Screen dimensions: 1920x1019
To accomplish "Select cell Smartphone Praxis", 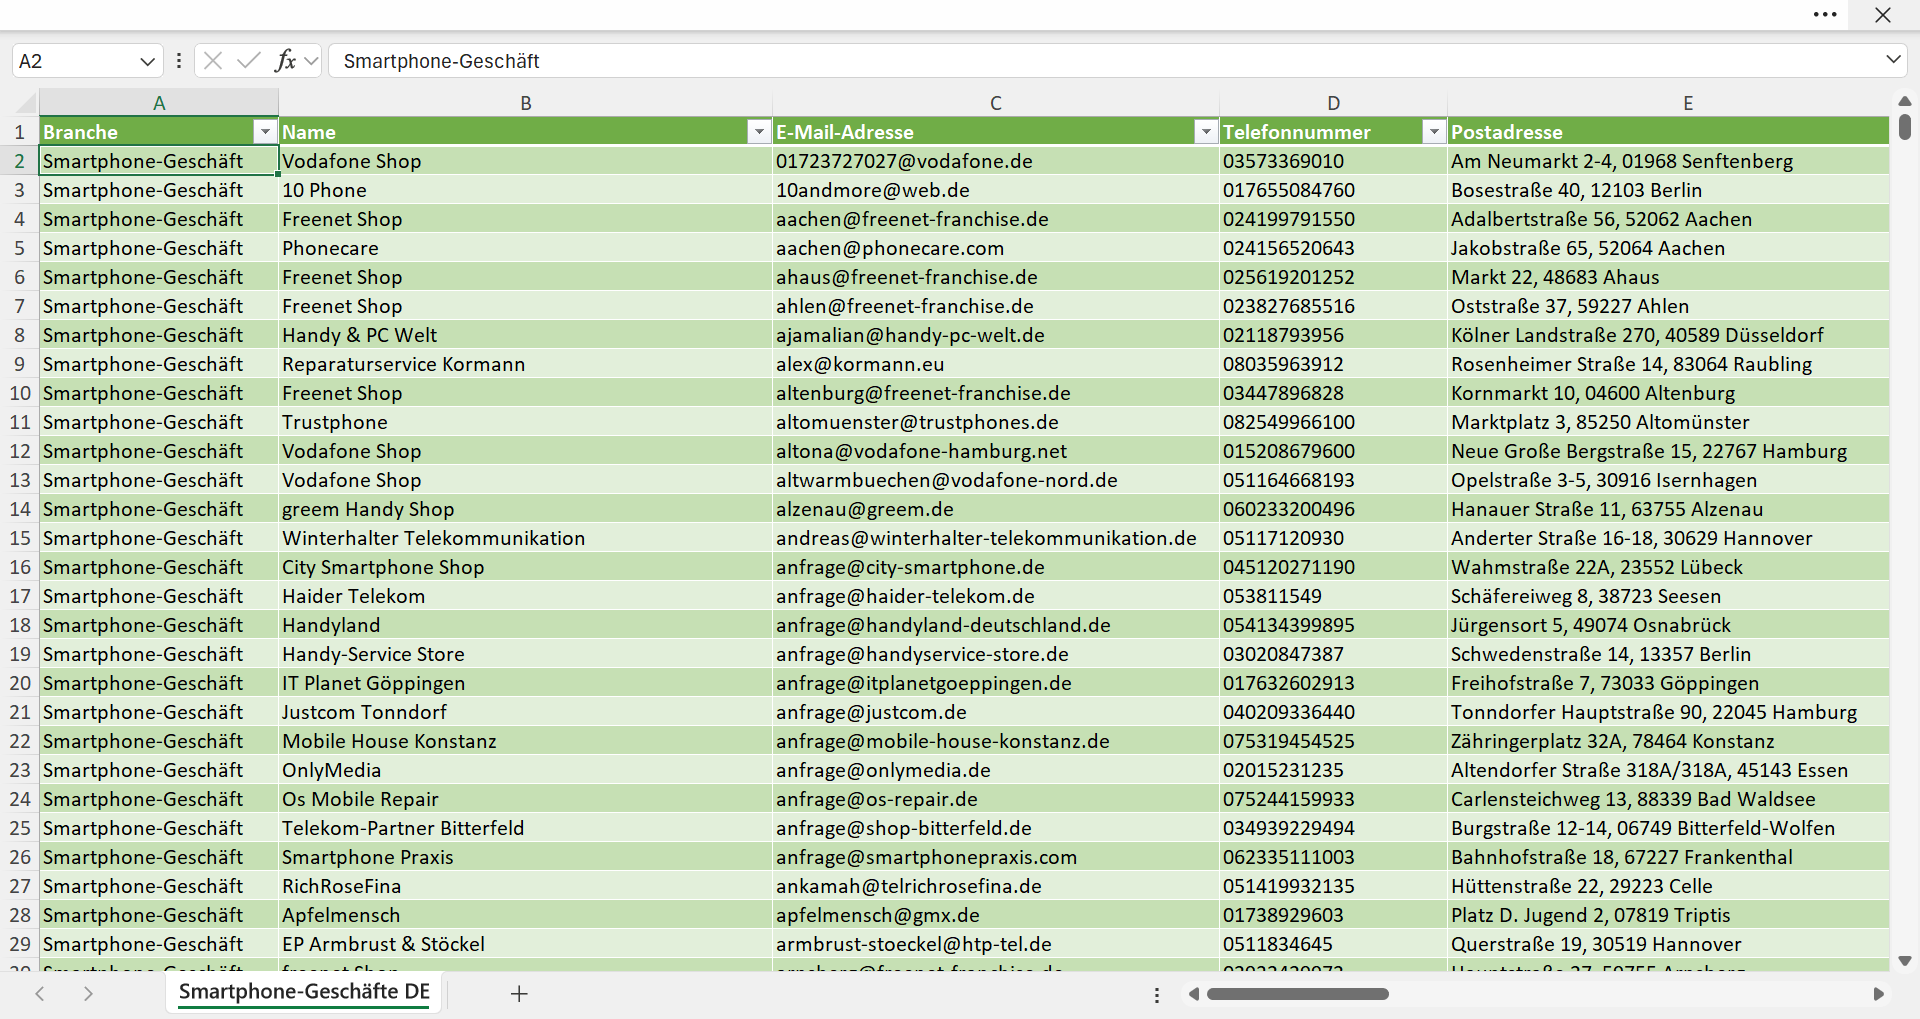I will (x=526, y=857).
